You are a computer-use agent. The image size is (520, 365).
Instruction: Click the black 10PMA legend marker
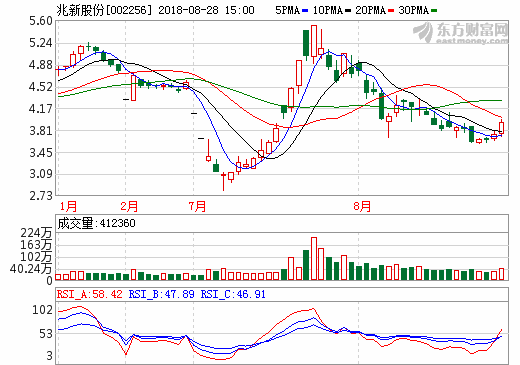pos(348,11)
